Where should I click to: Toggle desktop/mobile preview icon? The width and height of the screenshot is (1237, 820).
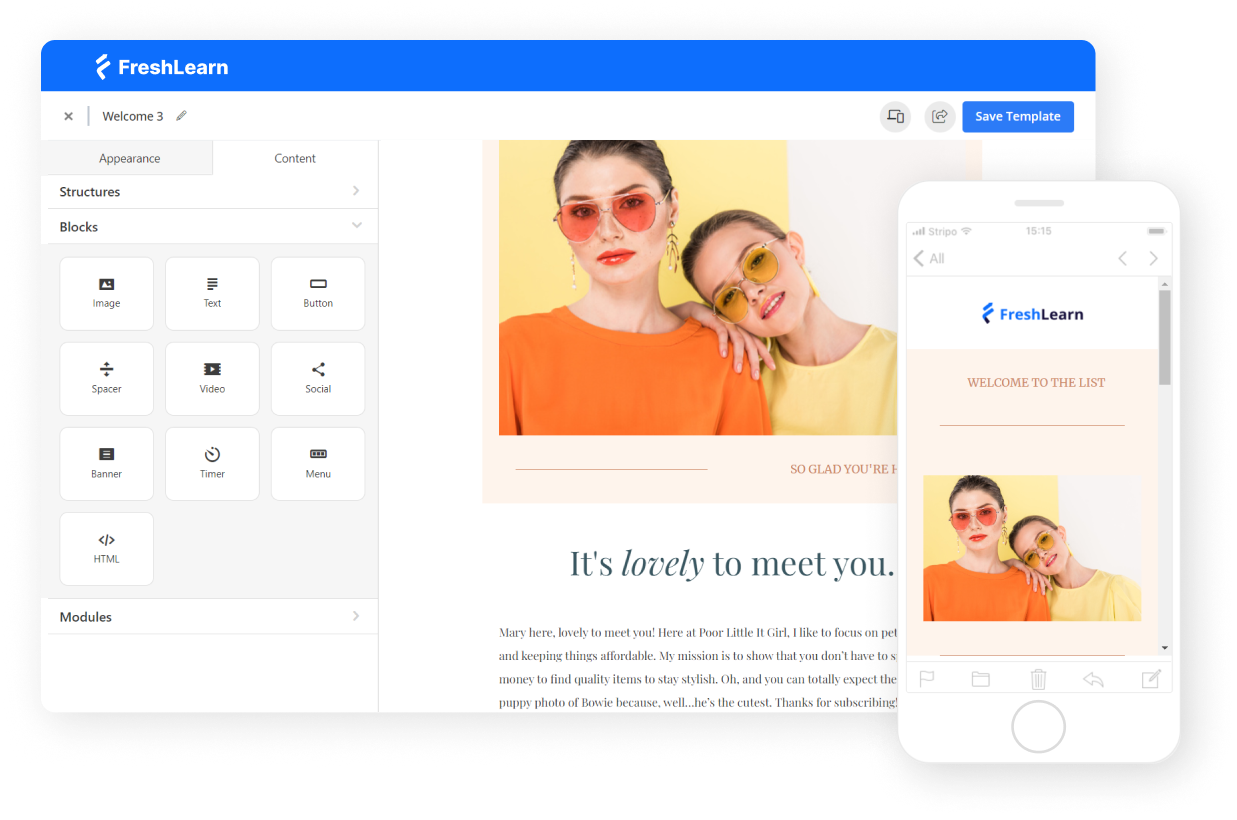tap(895, 116)
